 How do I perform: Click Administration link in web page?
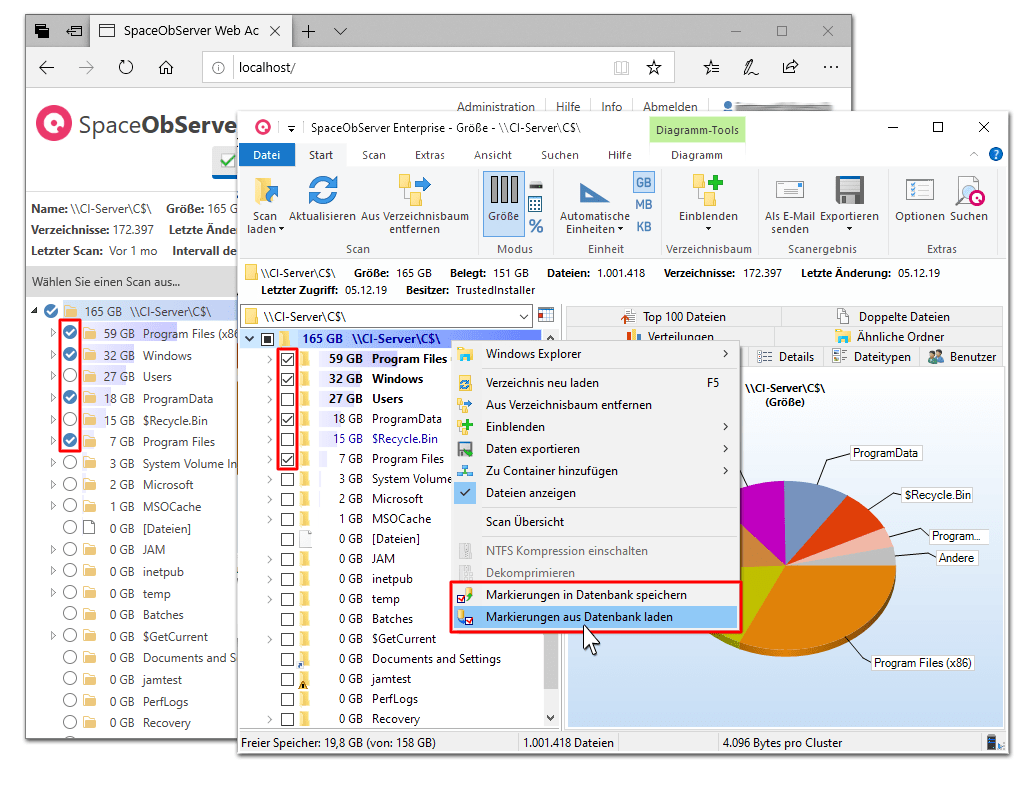[496, 106]
